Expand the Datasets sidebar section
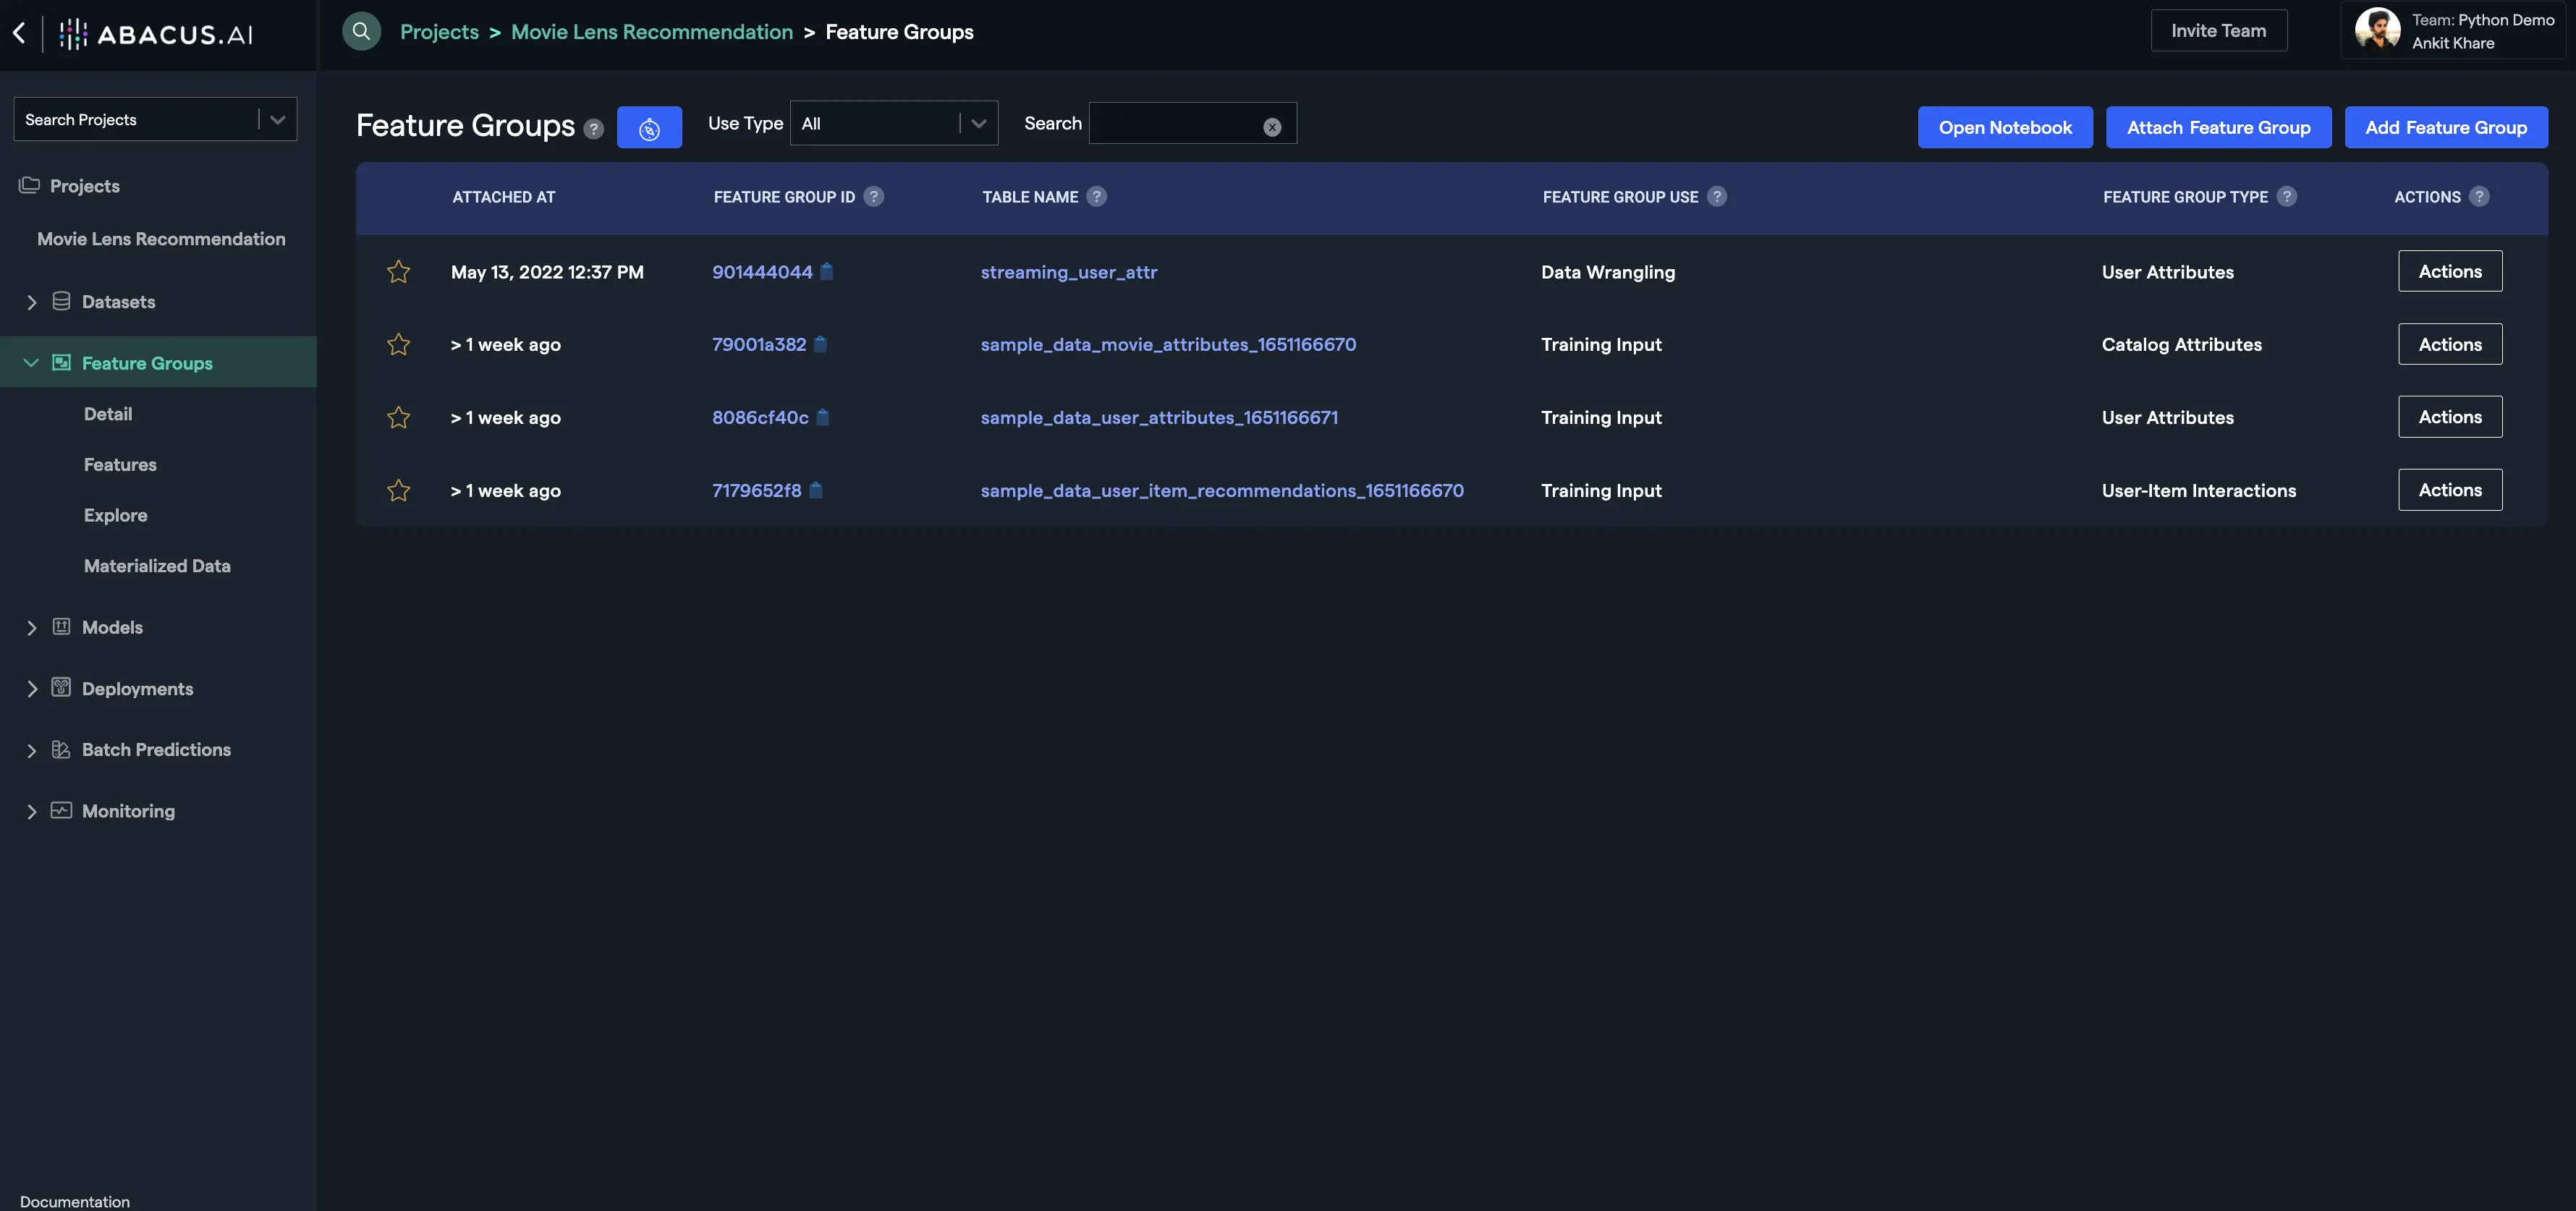 coord(32,302)
